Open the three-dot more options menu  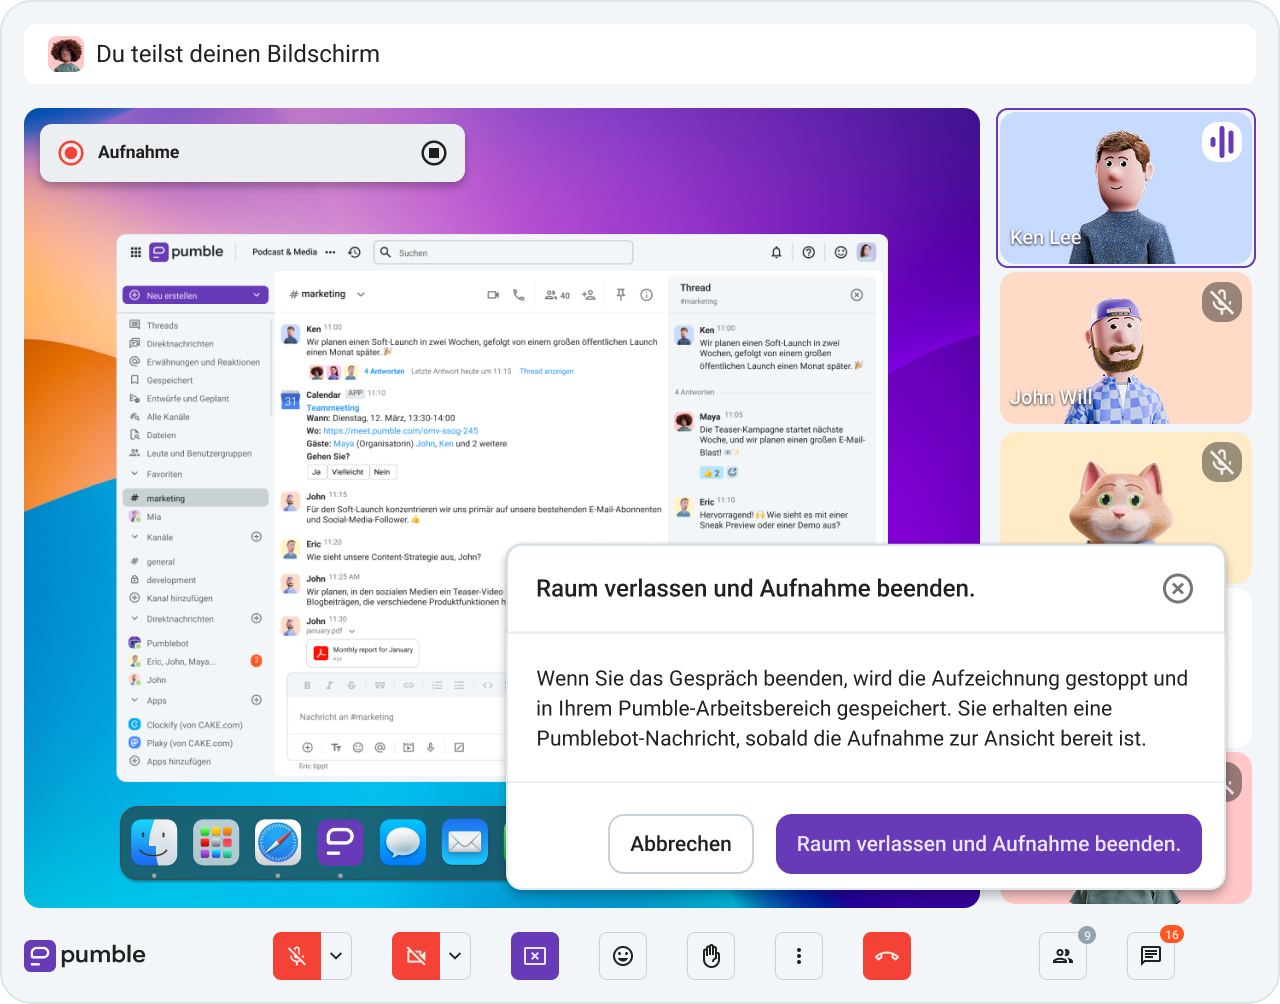798,956
